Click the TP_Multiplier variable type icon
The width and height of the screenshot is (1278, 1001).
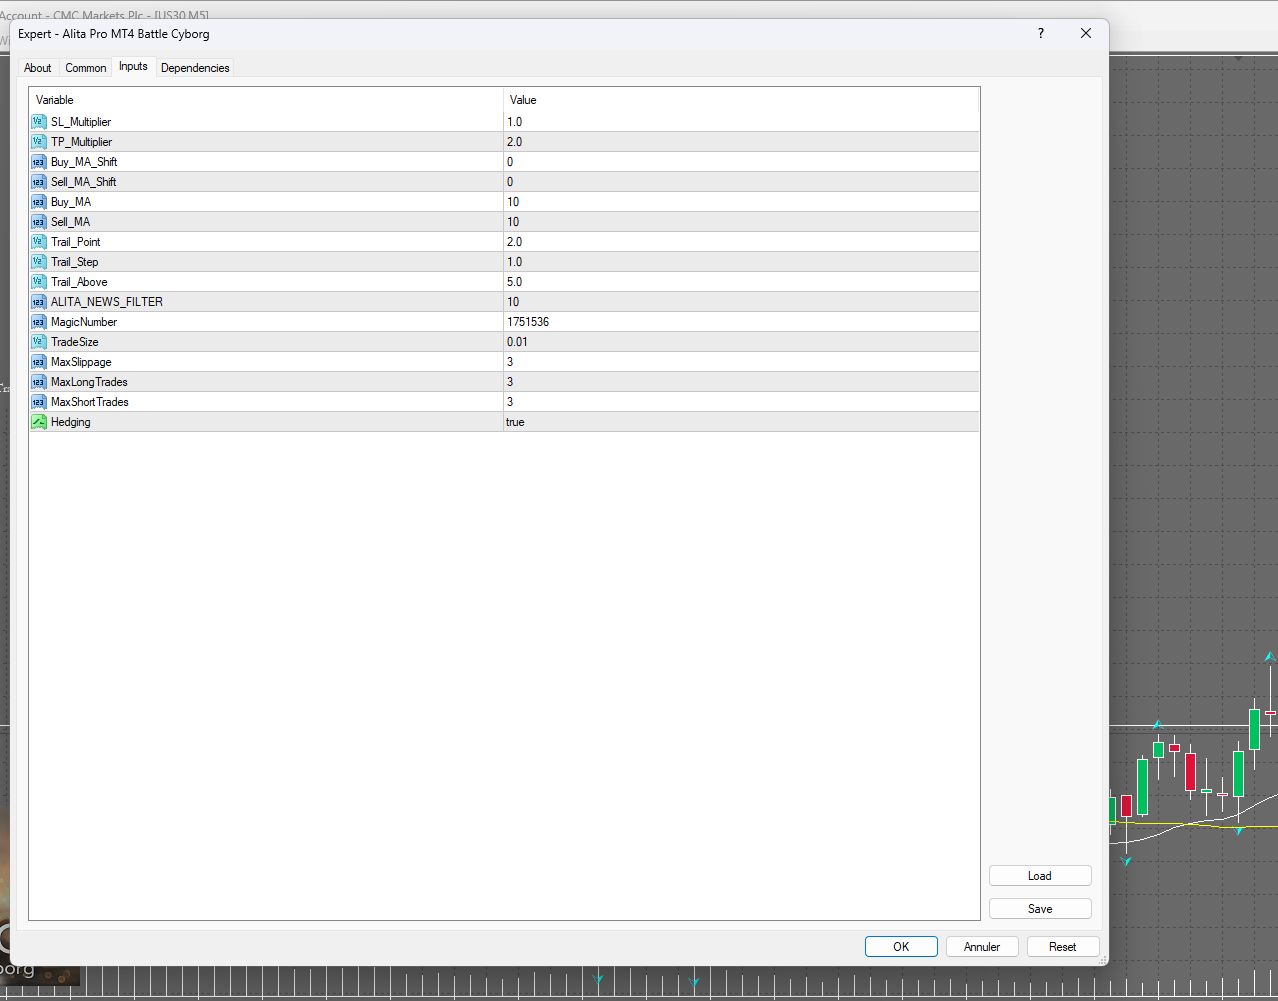click(39, 142)
